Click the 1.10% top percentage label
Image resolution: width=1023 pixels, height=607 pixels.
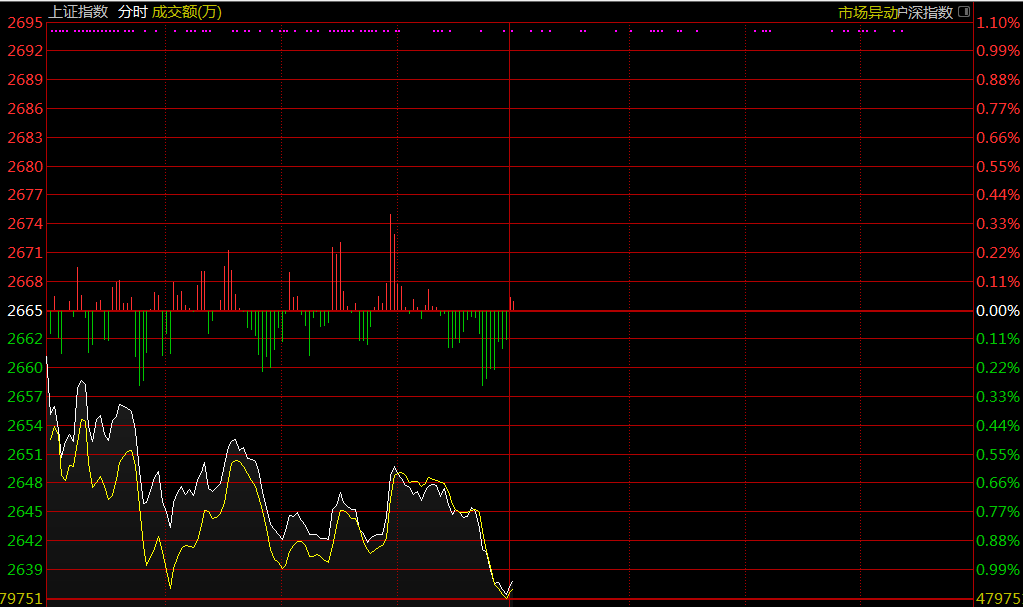pos(996,22)
